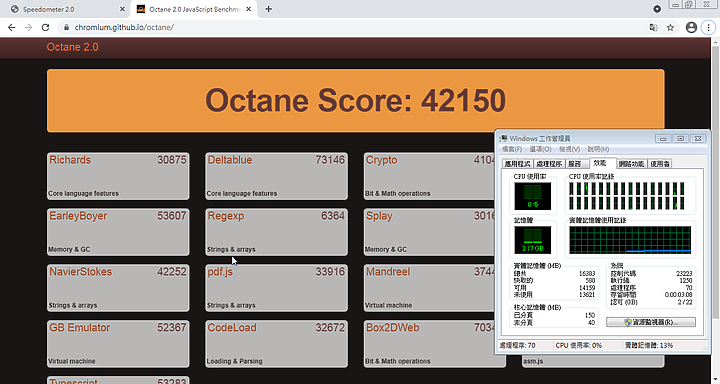
Task: Select the GB Emulator benchmark card
Action: tap(118, 344)
